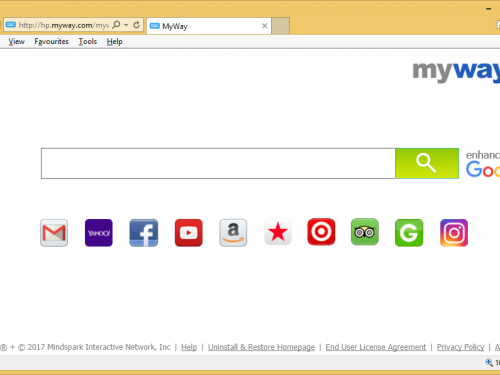
Task: Open the TripAdvisor owl icon
Action: [365, 232]
